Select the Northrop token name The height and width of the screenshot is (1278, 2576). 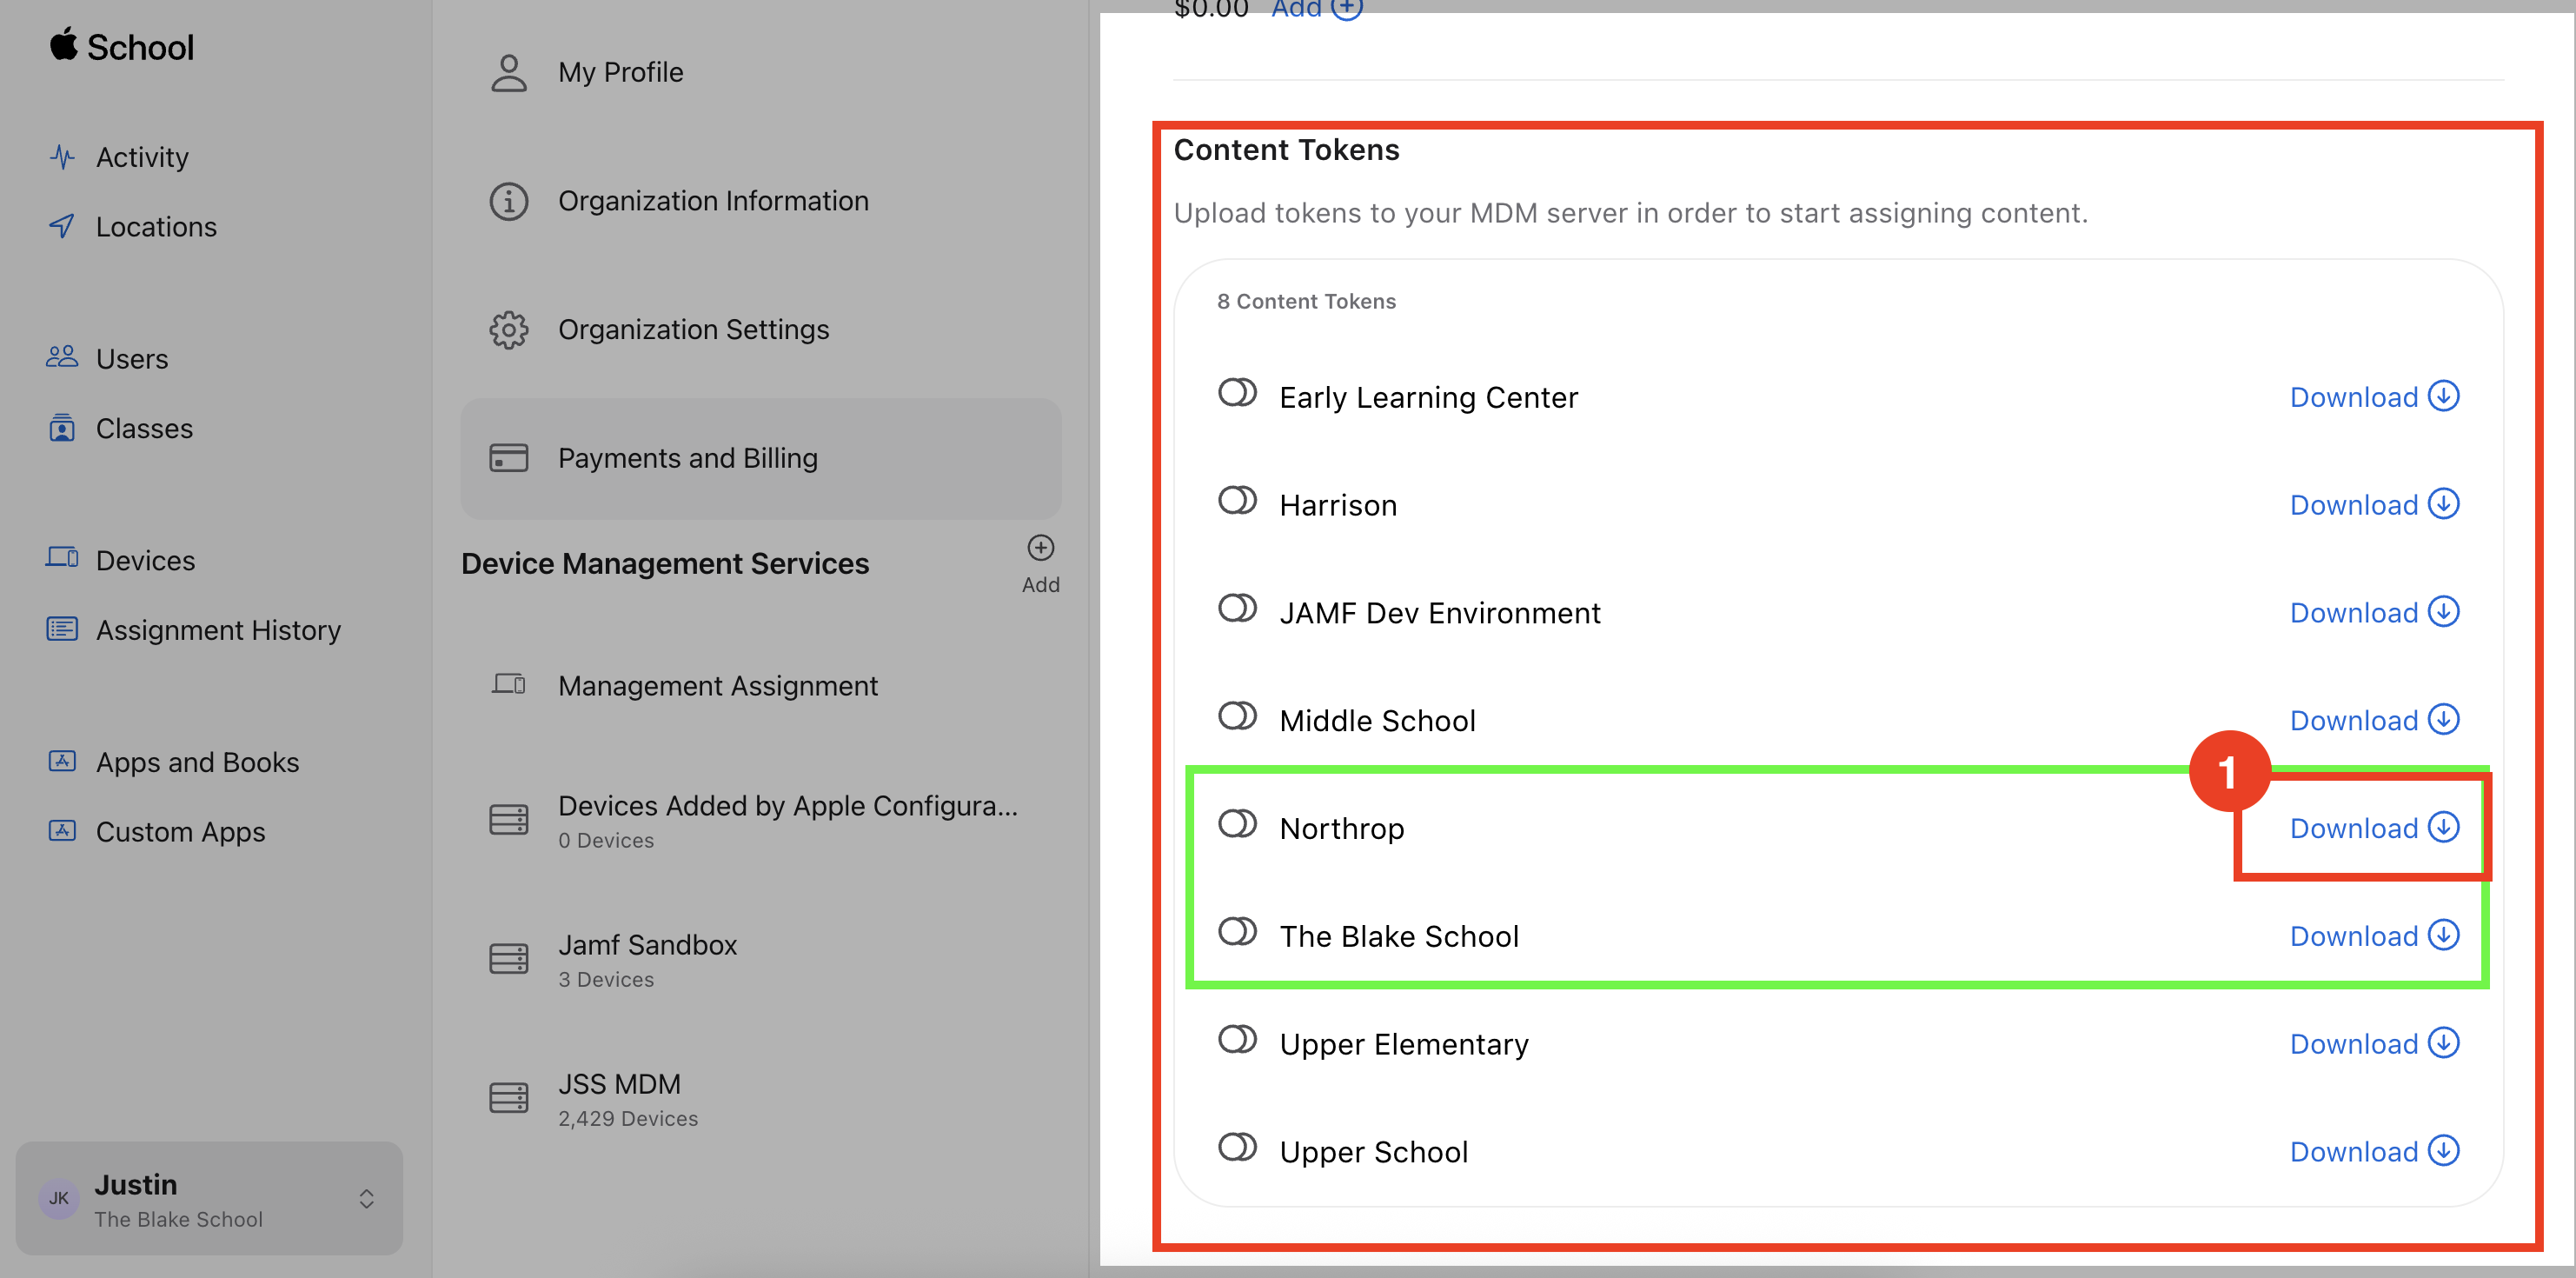[1342, 829]
